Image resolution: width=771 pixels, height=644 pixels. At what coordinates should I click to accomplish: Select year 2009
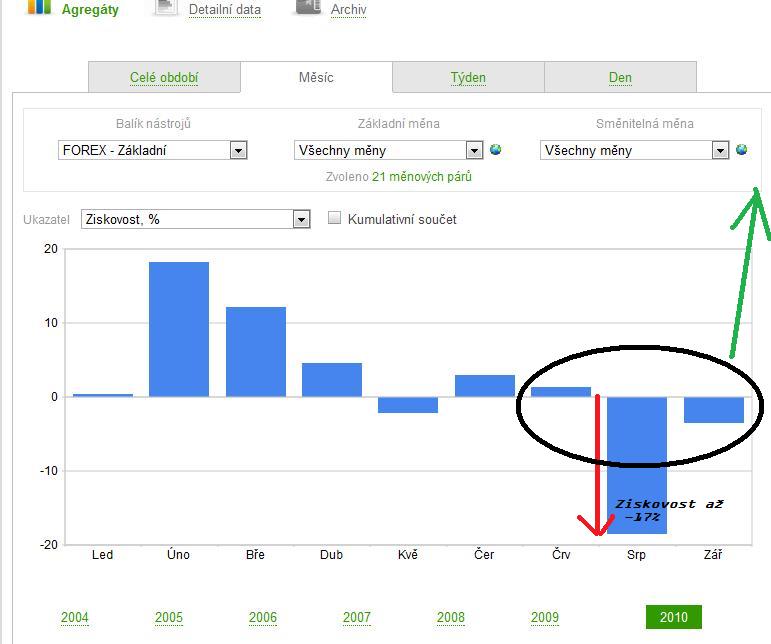pyautogui.click(x=545, y=617)
